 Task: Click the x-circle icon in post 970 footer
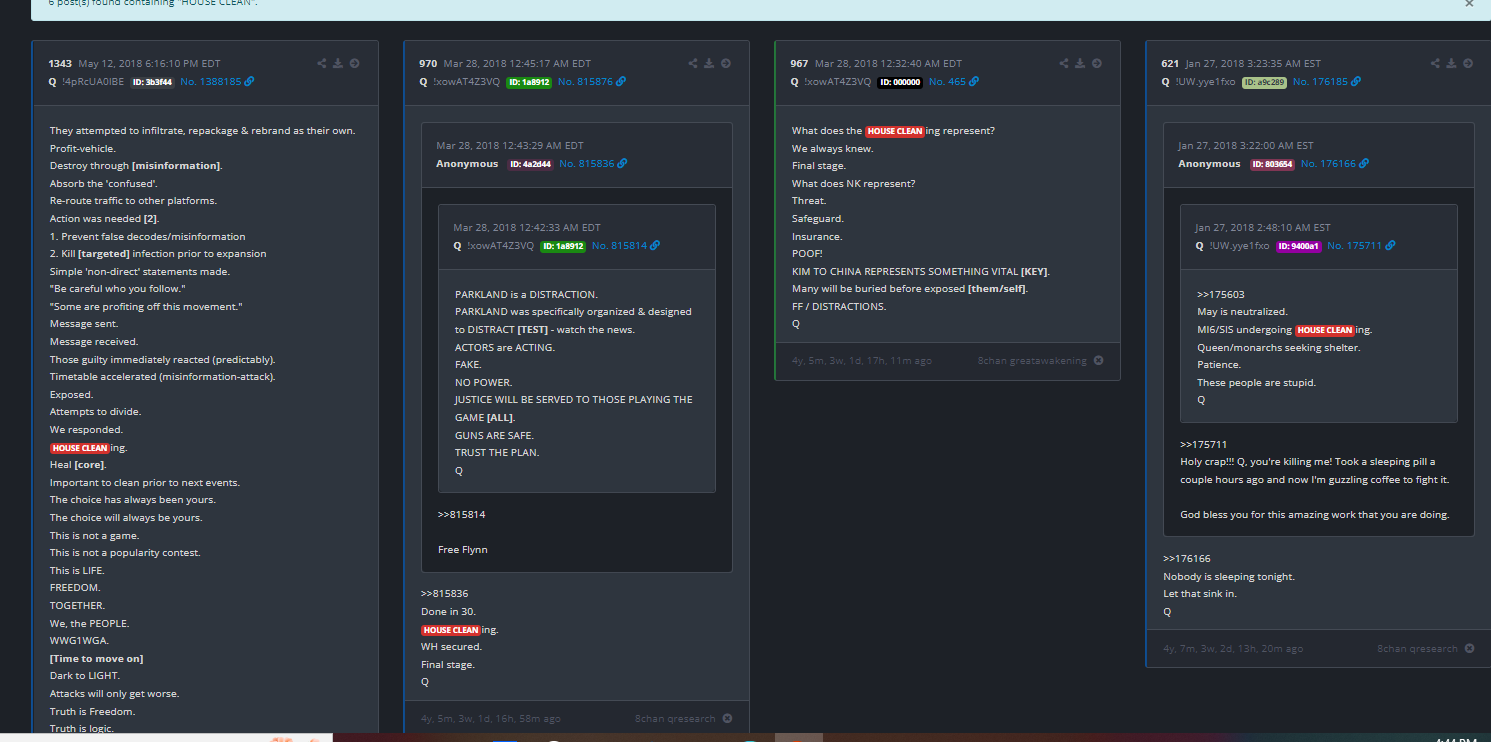click(727, 718)
